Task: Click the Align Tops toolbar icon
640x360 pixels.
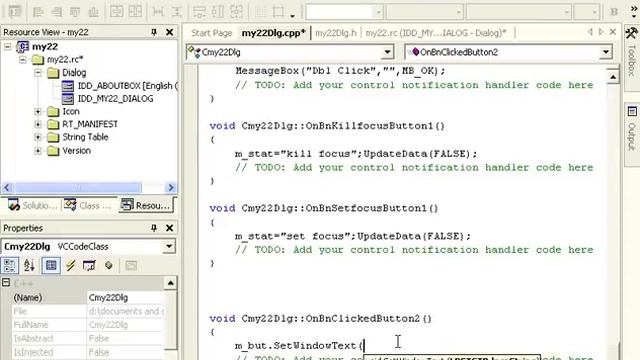Action: point(75,11)
